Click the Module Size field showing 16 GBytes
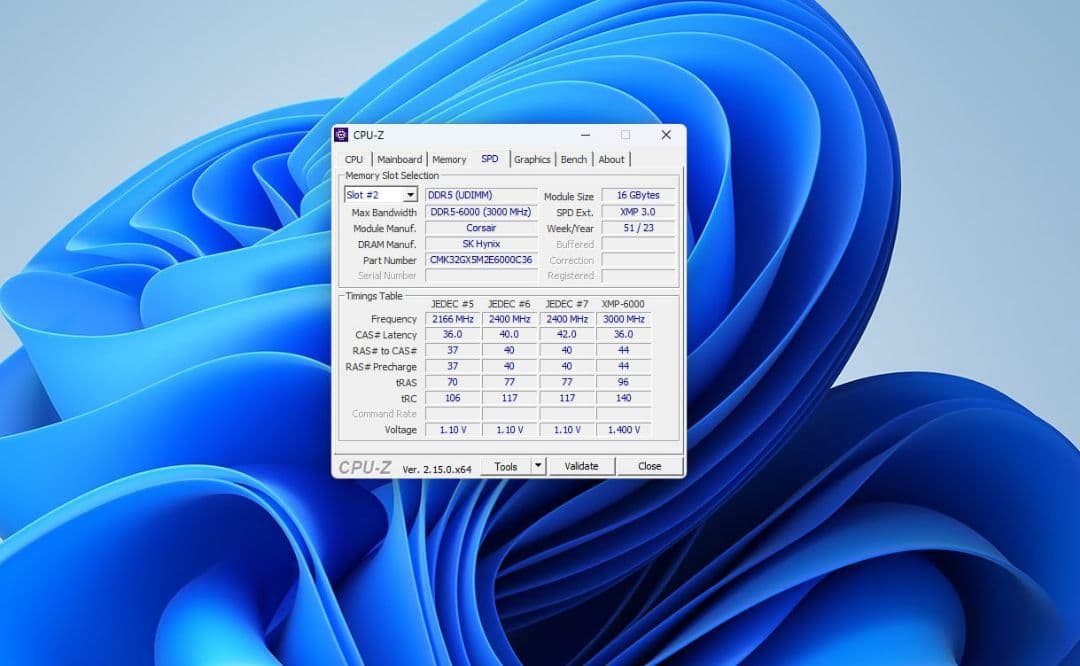 click(x=638, y=195)
